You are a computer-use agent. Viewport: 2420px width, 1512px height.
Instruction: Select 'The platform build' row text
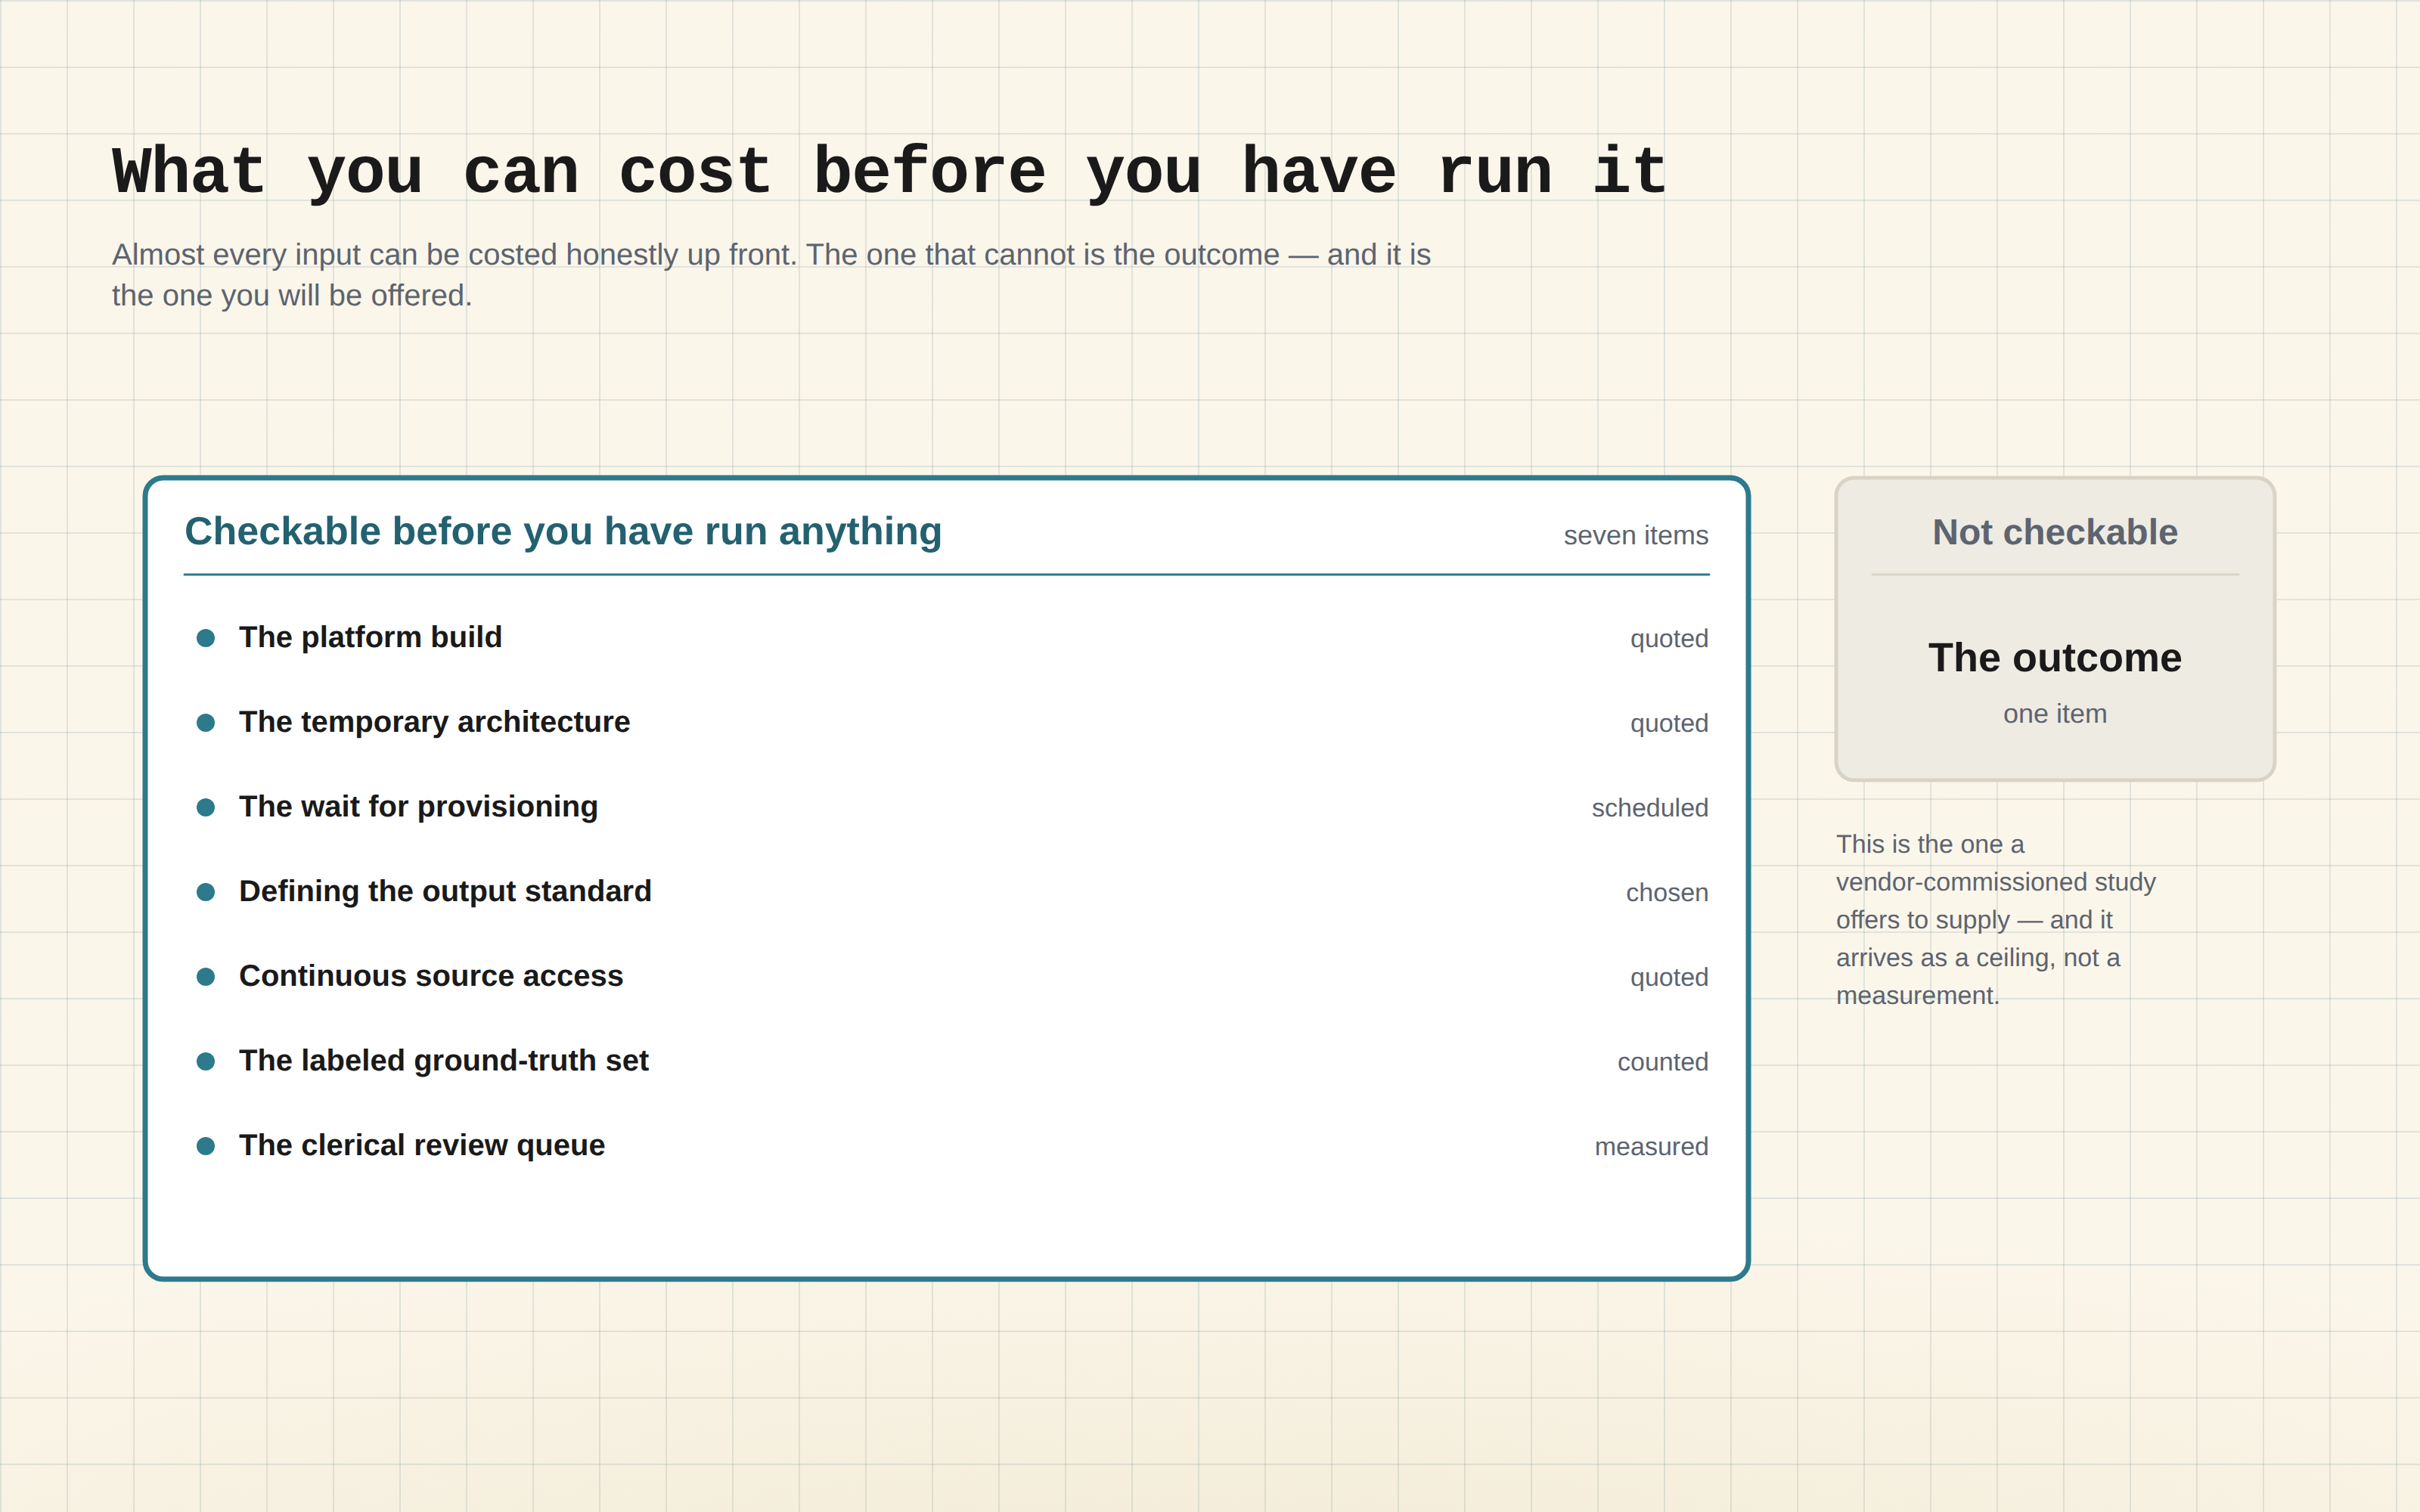[370, 637]
